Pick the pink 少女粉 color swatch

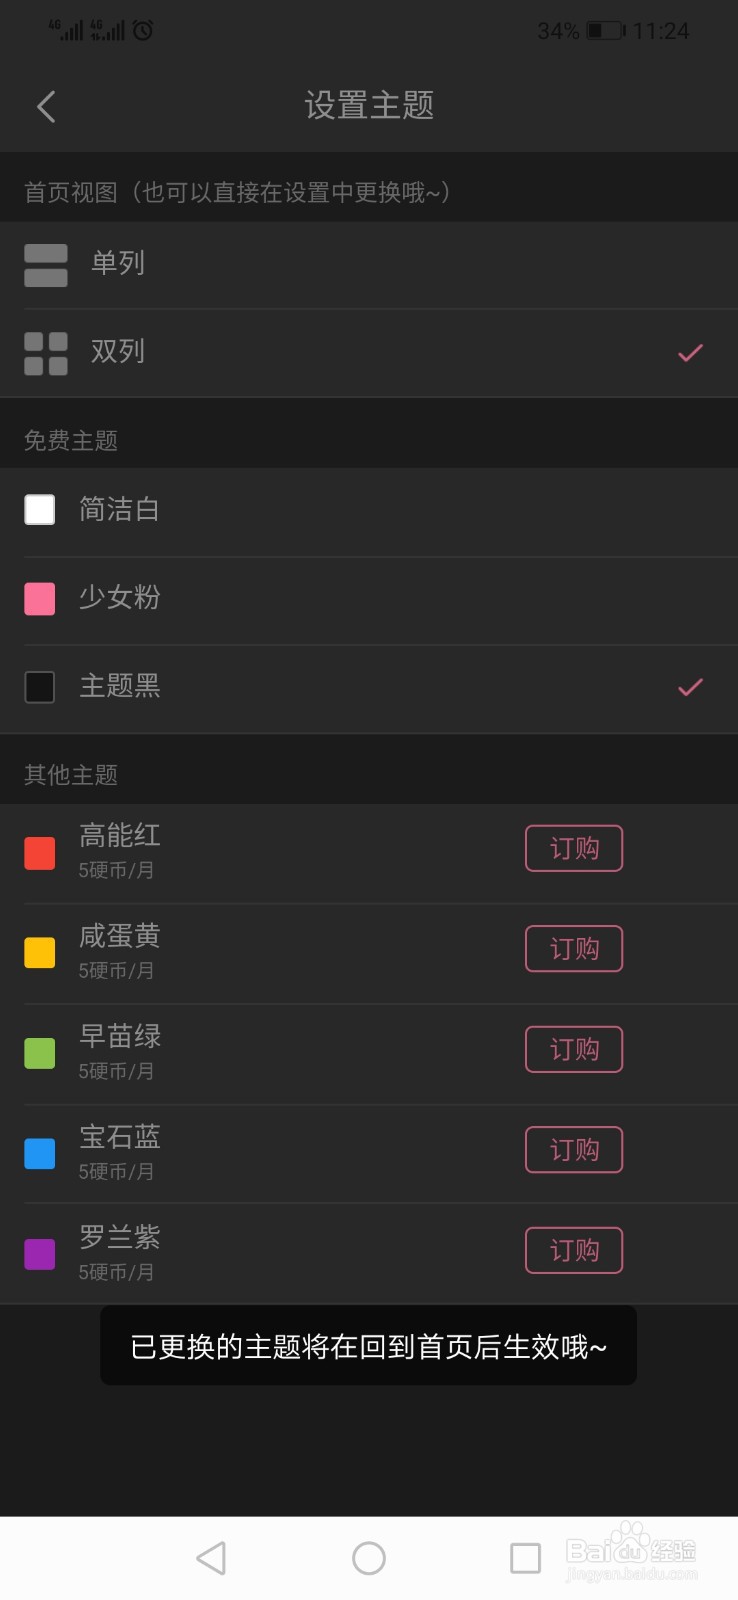39,599
